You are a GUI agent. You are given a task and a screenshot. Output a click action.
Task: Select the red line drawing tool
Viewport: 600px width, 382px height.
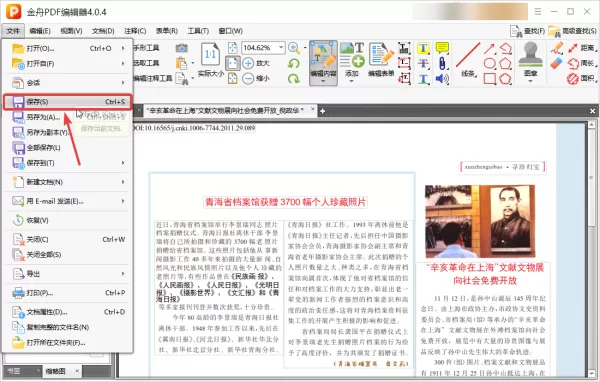[468, 55]
